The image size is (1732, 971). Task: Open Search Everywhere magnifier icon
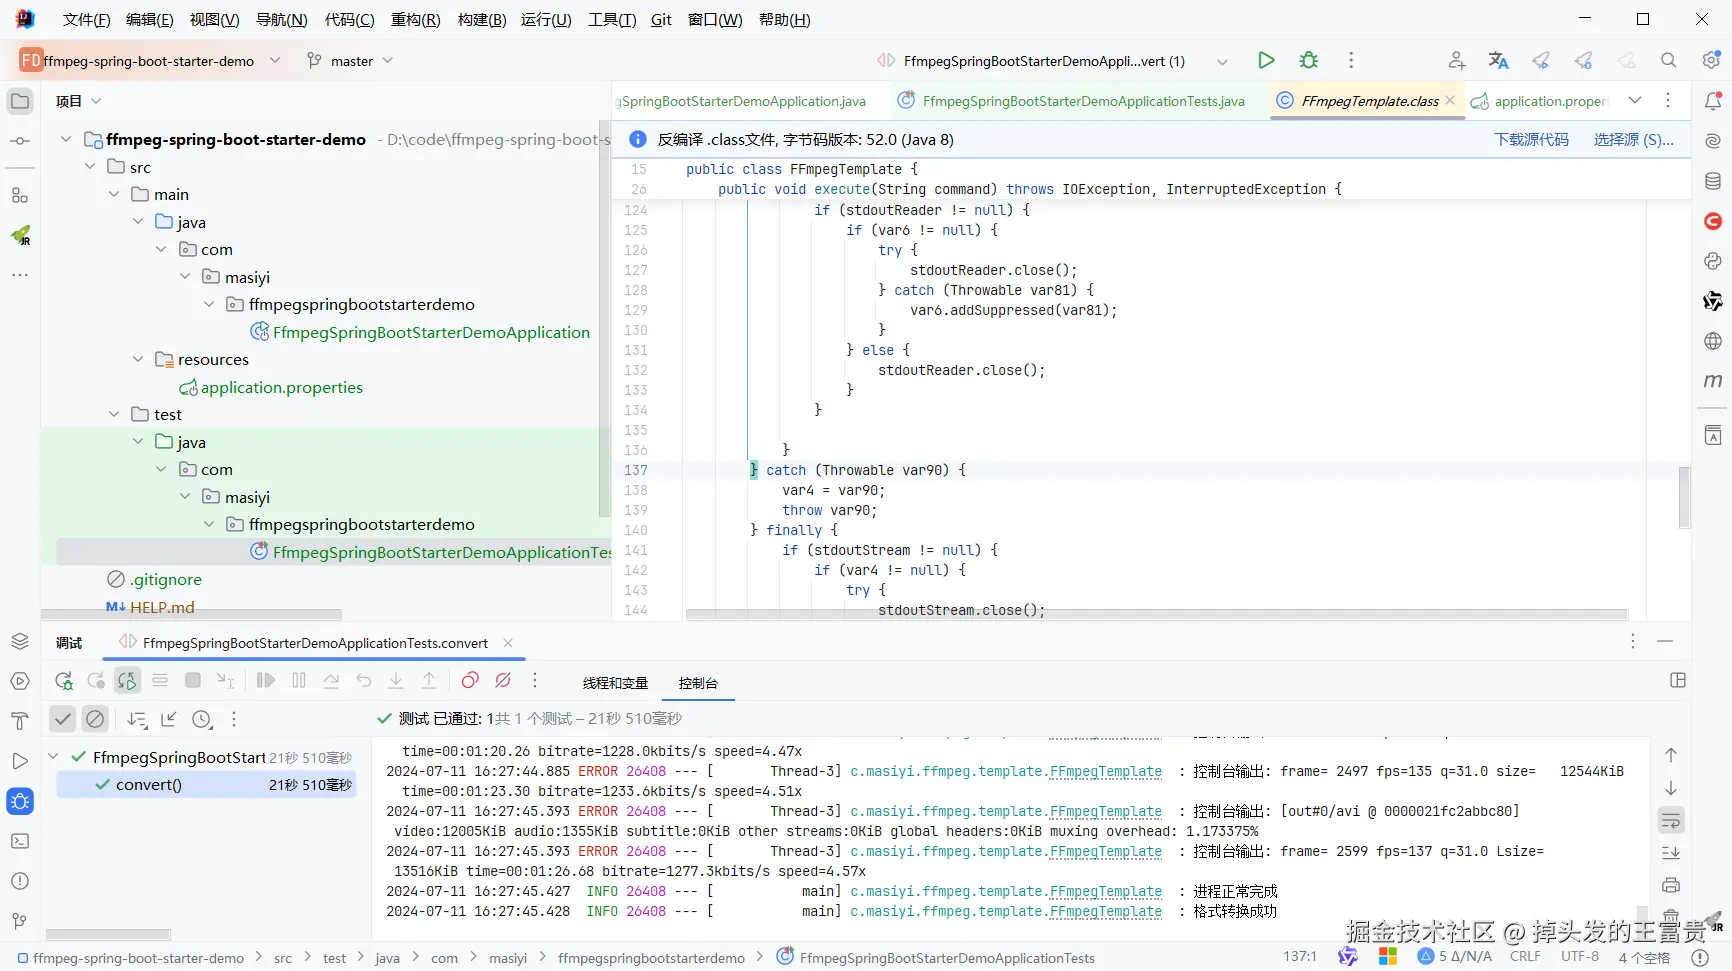pos(1668,61)
